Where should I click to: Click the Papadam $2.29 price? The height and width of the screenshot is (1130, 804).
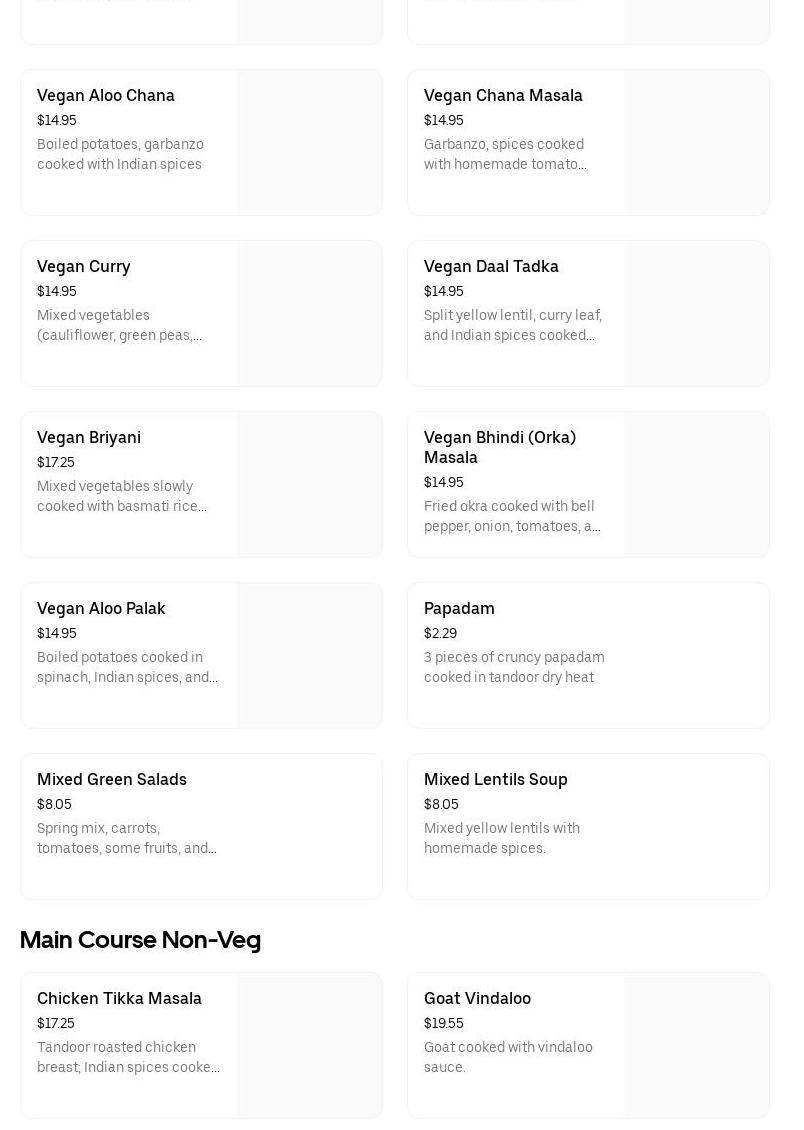[440, 634]
